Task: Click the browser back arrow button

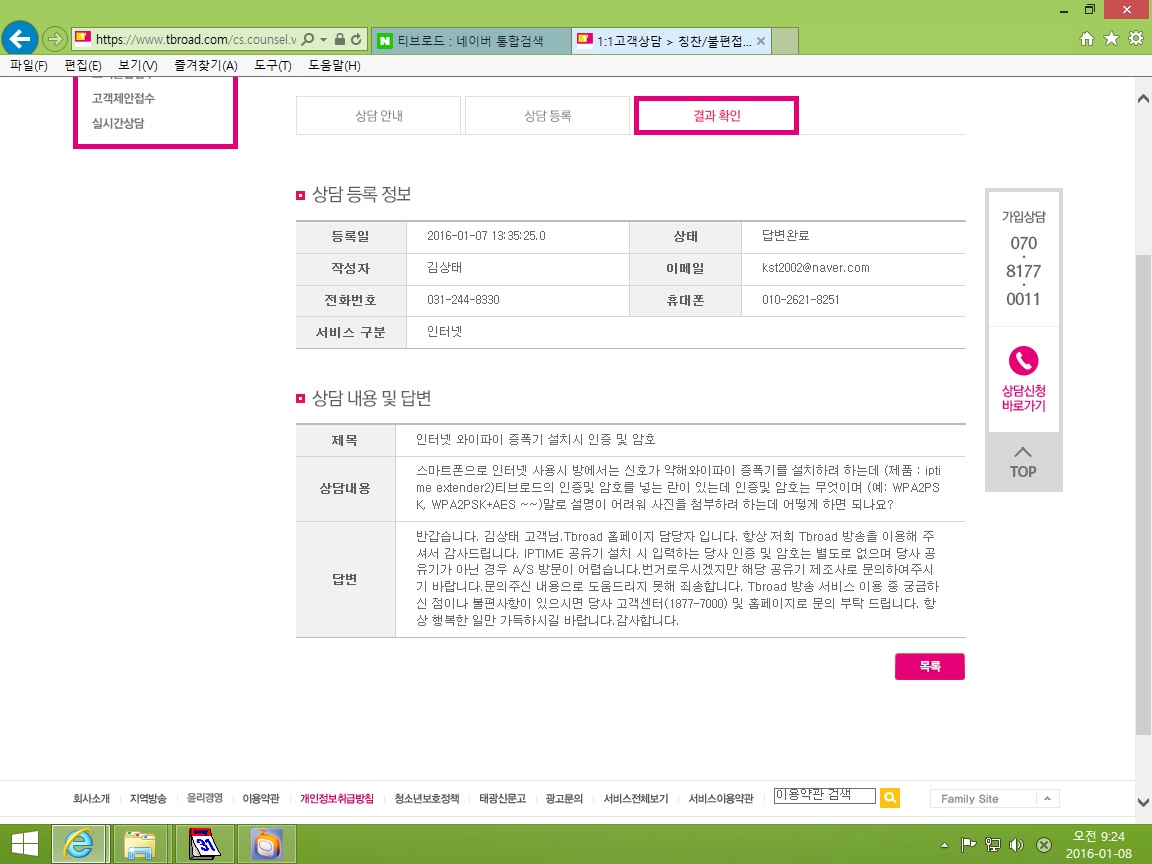Action: tap(20, 38)
